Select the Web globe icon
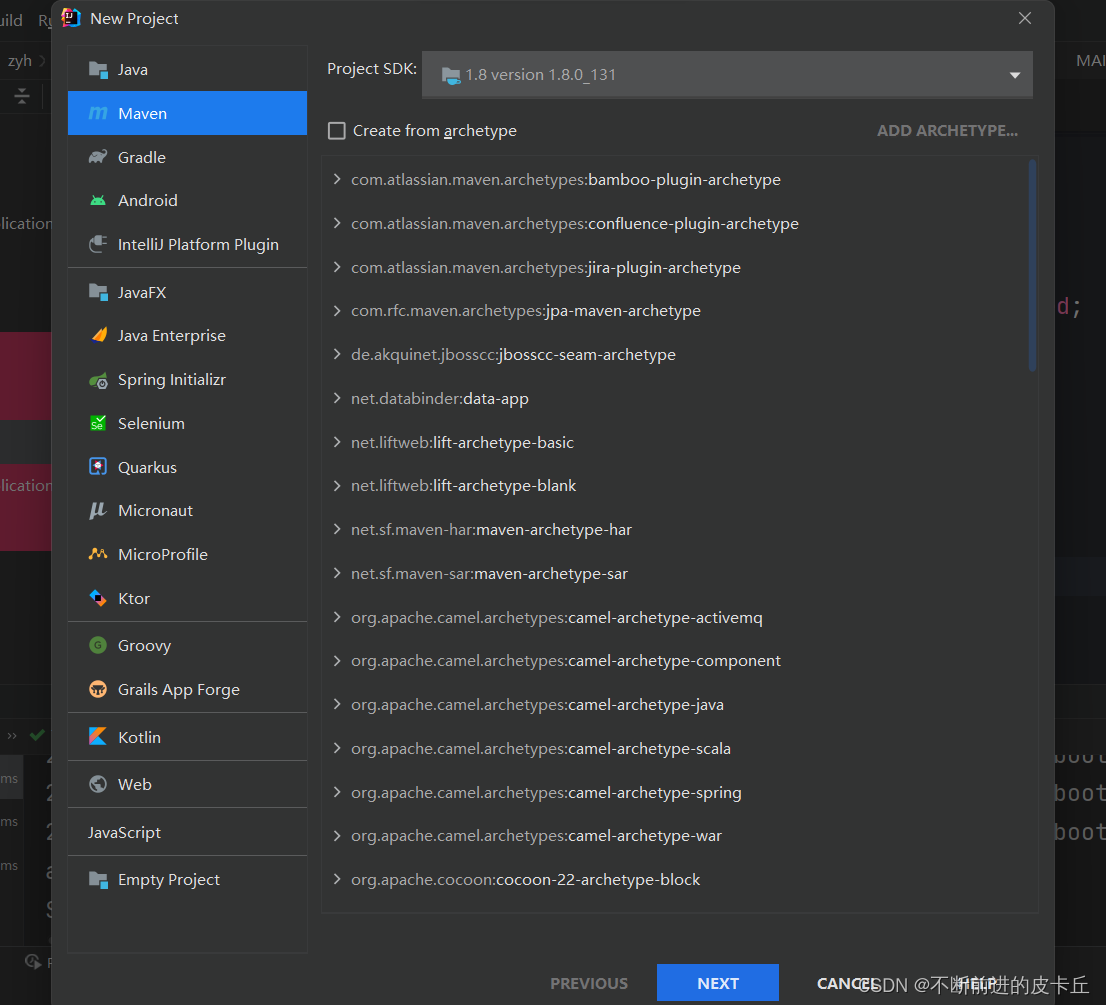1106x1005 pixels. (x=98, y=784)
